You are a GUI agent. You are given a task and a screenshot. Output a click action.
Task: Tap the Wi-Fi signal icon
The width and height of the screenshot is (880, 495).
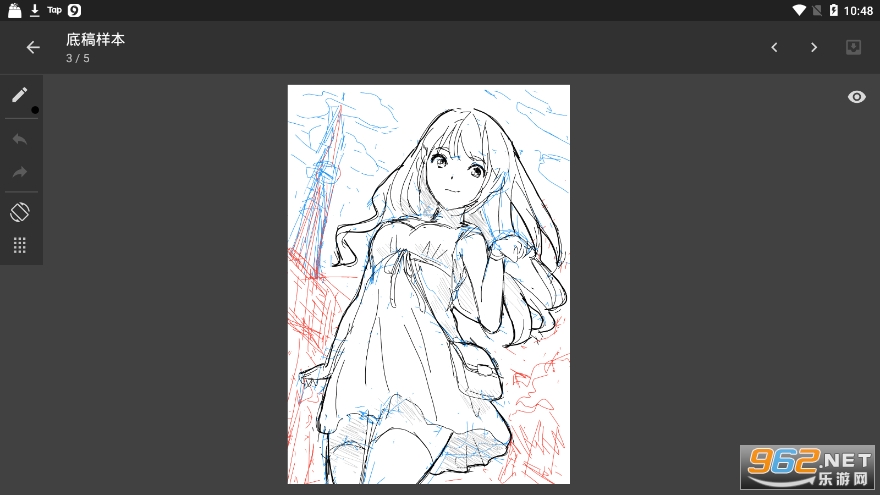pyautogui.click(x=799, y=10)
